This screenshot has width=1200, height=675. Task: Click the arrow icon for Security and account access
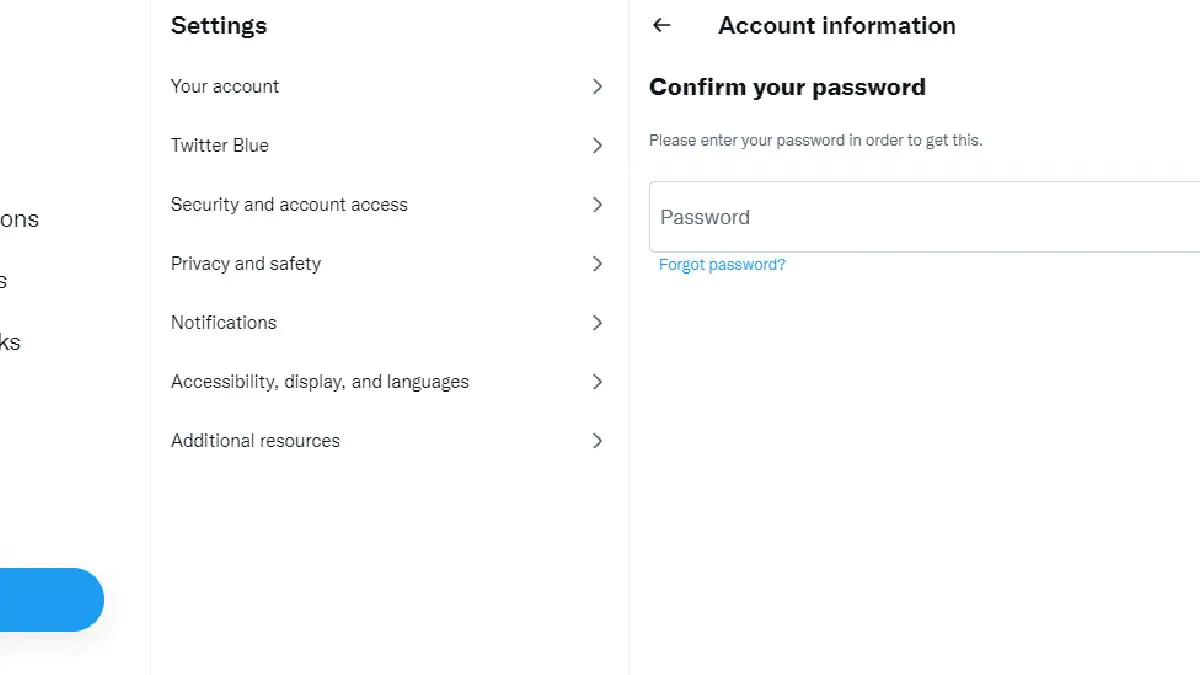click(x=597, y=205)
